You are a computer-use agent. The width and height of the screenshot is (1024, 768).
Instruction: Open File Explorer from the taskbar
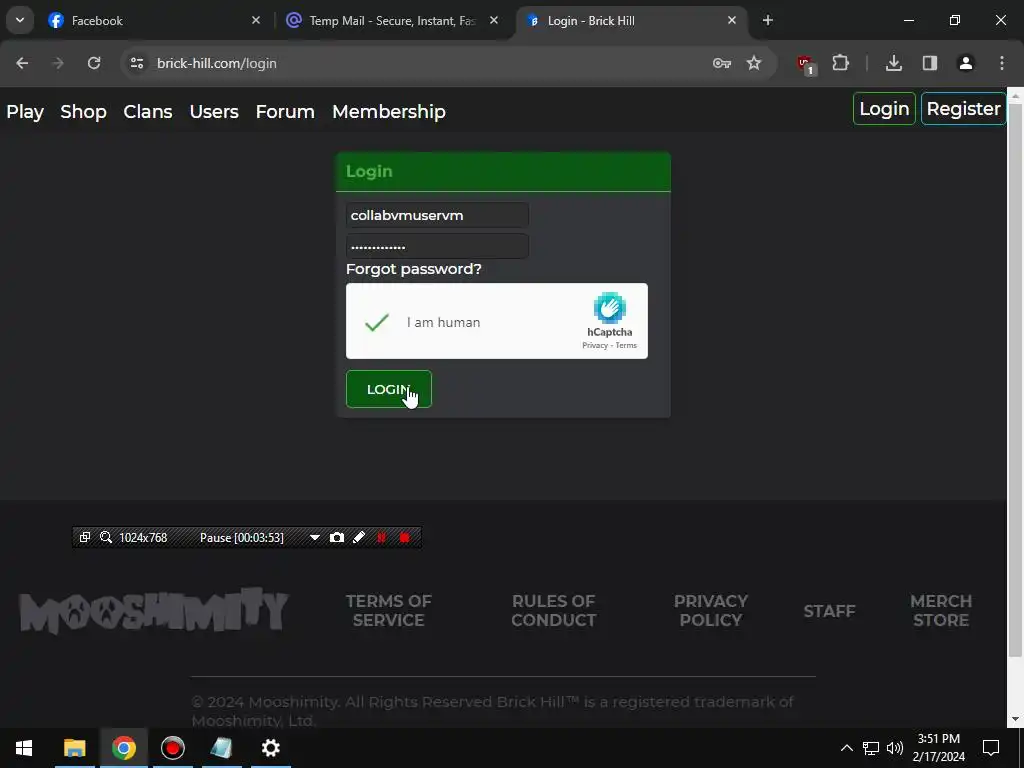pos(74,748)
